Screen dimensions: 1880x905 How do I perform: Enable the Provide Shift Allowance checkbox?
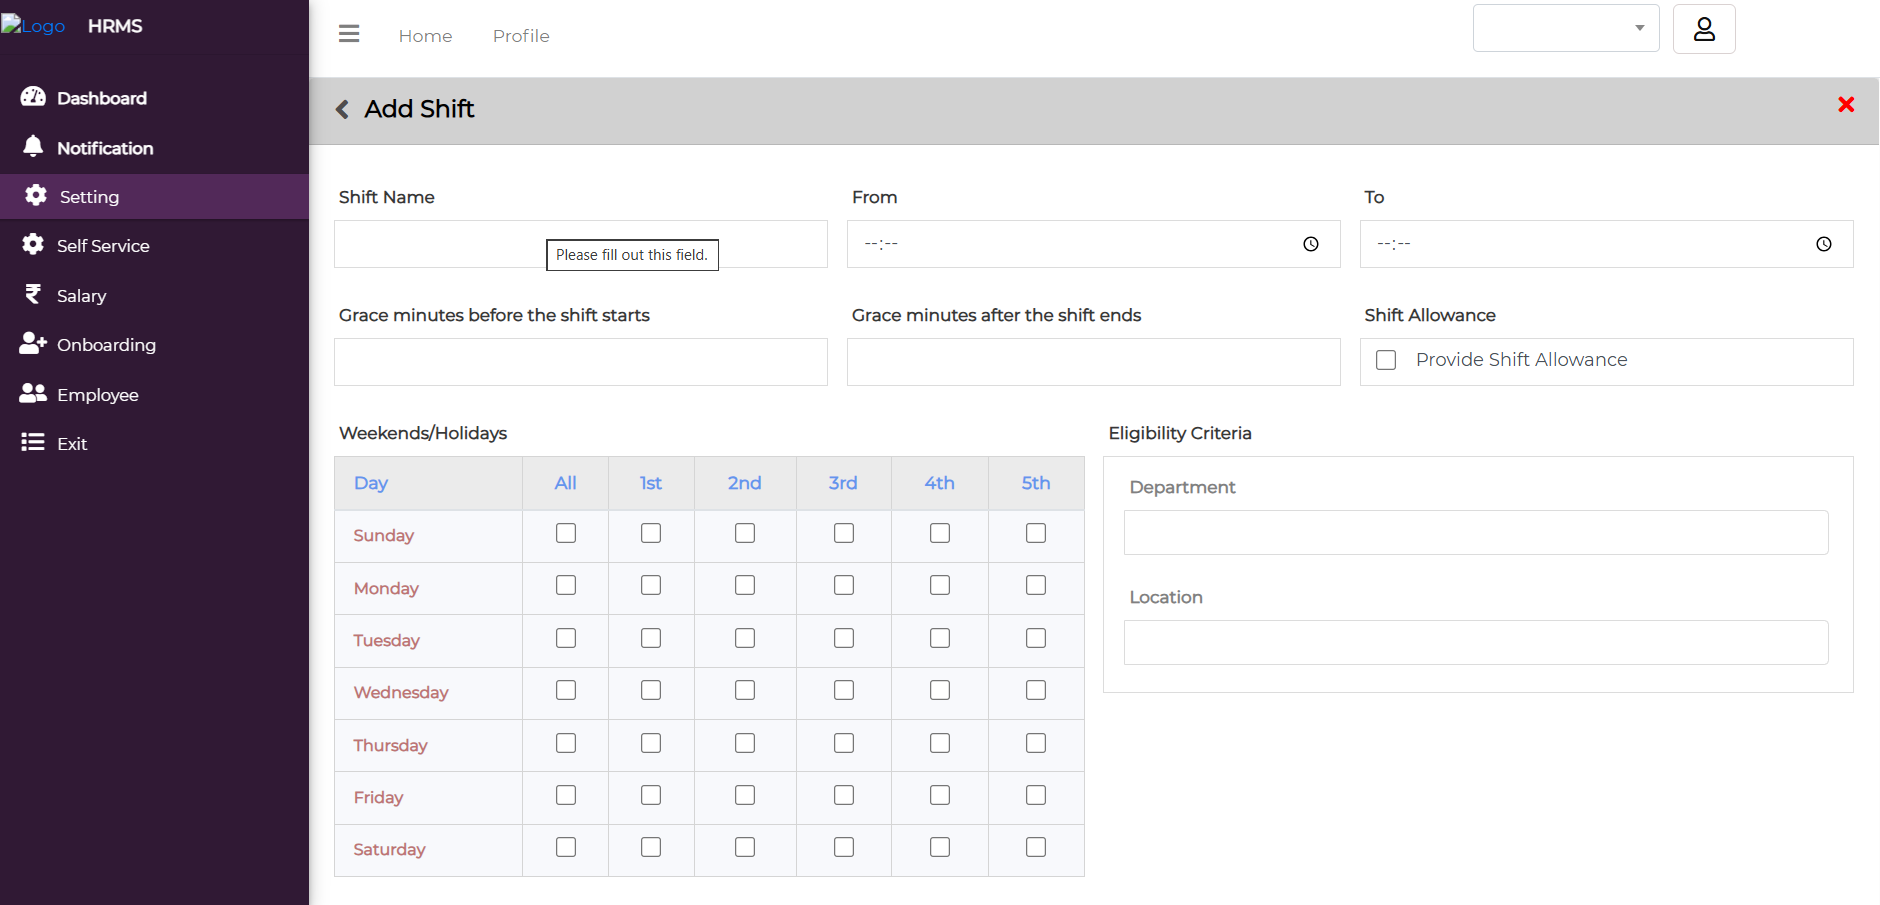[1386, 360]
